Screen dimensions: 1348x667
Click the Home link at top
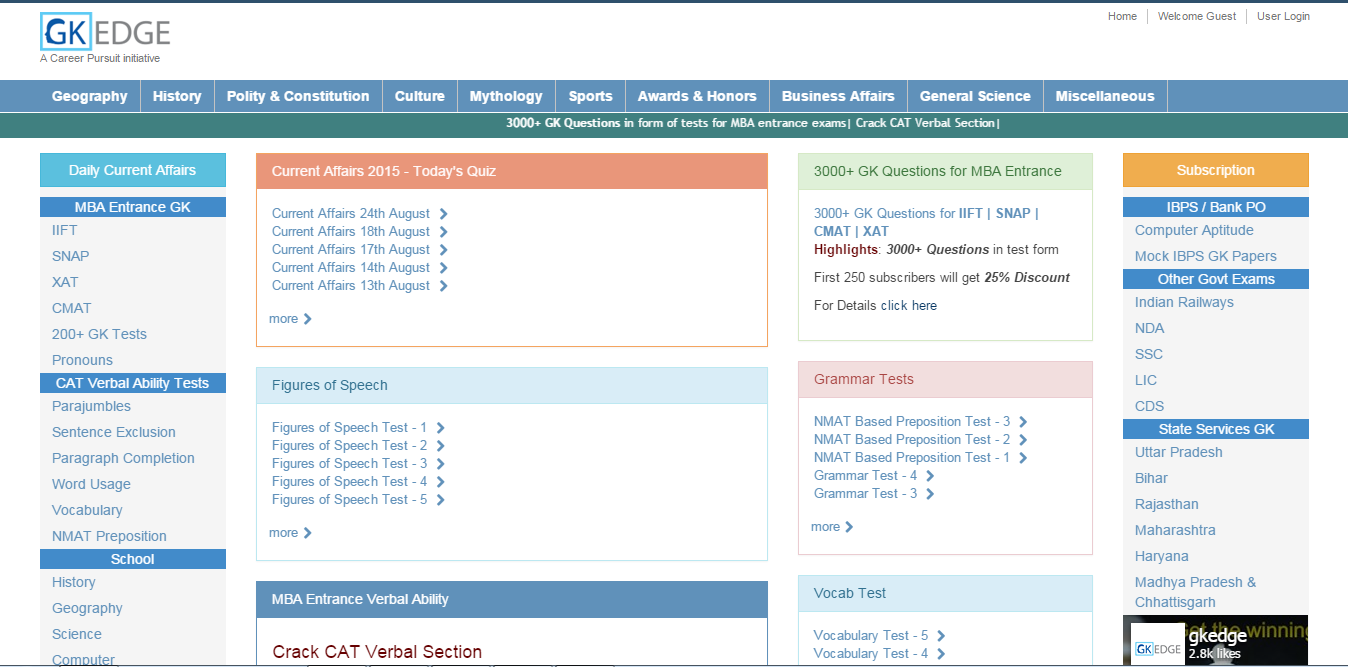(1122, 16)
